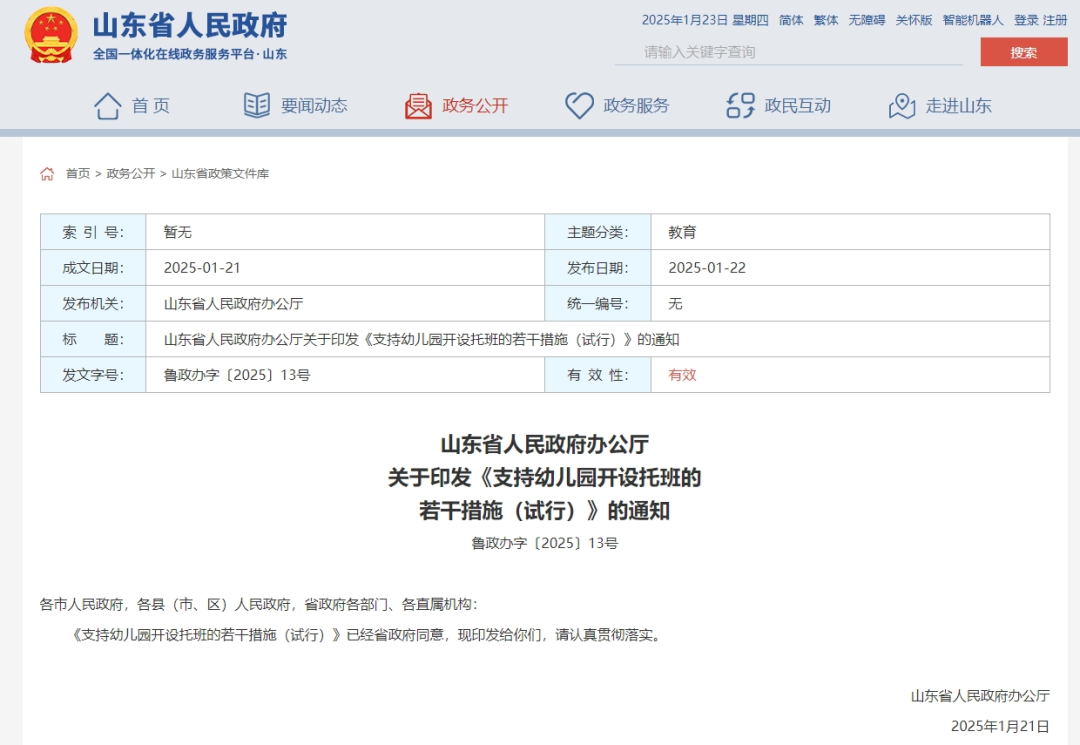Click the 政务公开 breadcrumb link

coord(131,174)
